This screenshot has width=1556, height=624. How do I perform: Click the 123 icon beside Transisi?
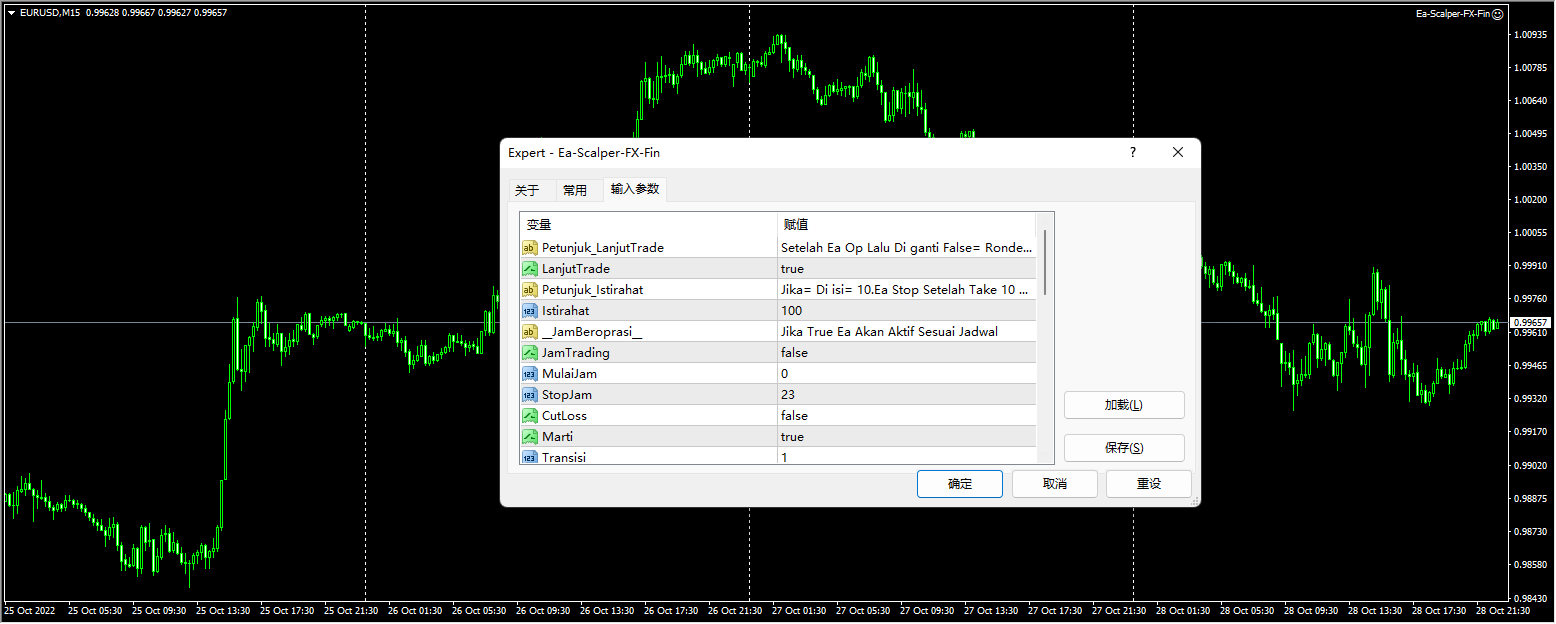[x=530, y=457]
